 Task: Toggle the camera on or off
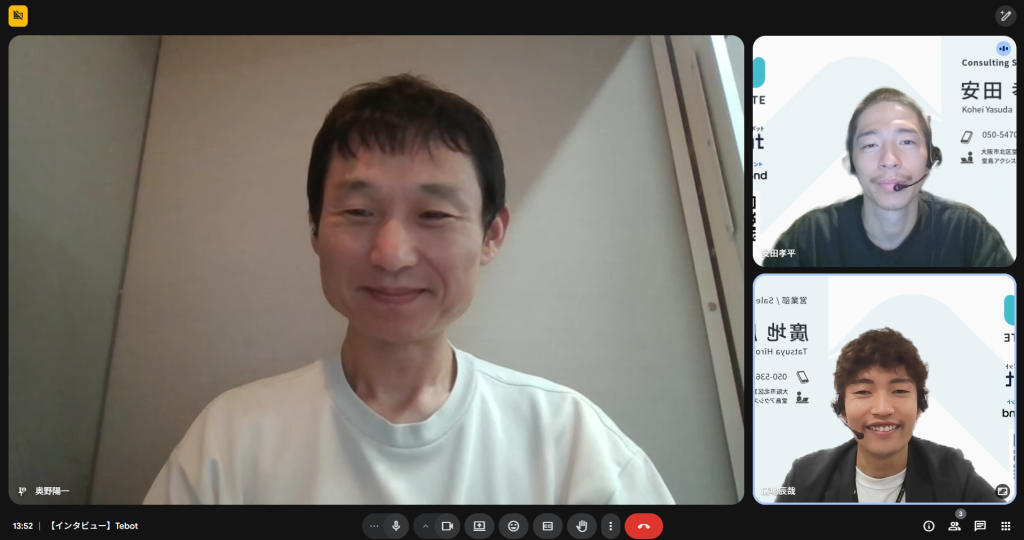click(447, 526)
